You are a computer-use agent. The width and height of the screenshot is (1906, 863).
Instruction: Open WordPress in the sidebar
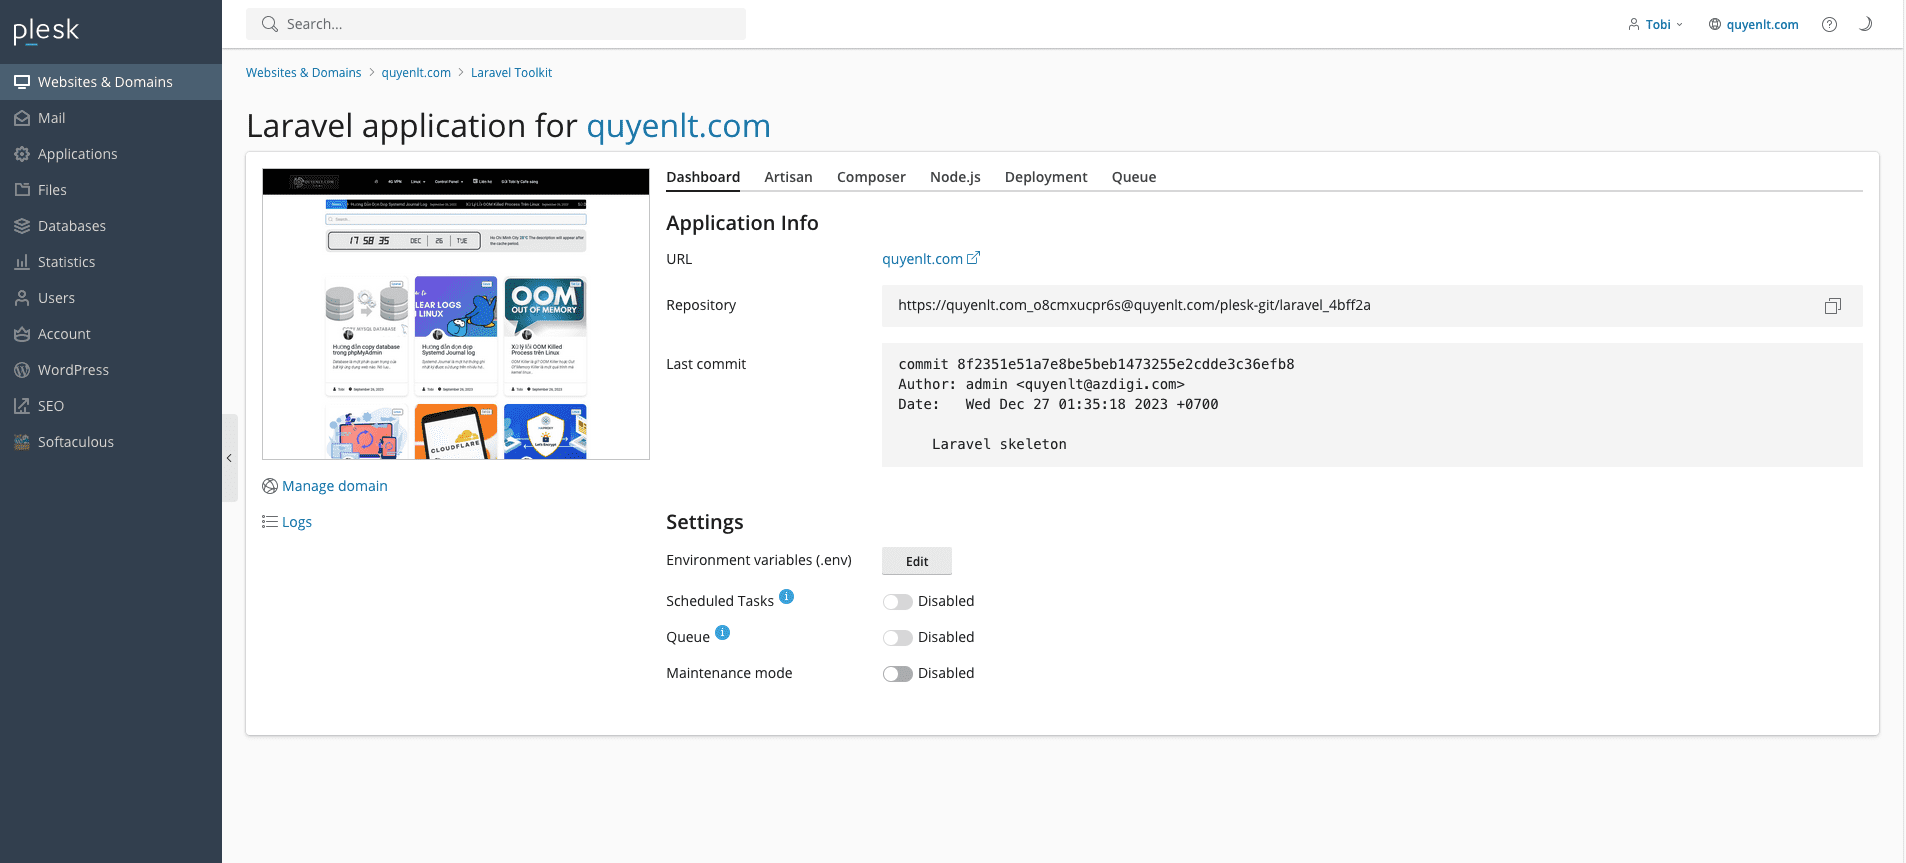(73, 370)
